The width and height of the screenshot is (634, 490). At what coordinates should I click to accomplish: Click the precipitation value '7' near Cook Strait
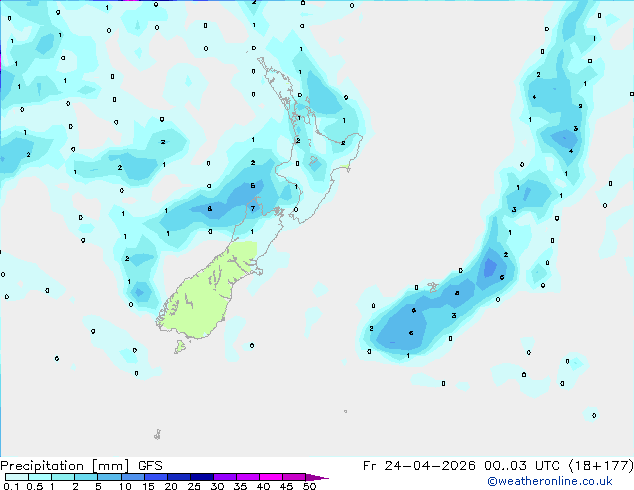[x=253, y=209]
